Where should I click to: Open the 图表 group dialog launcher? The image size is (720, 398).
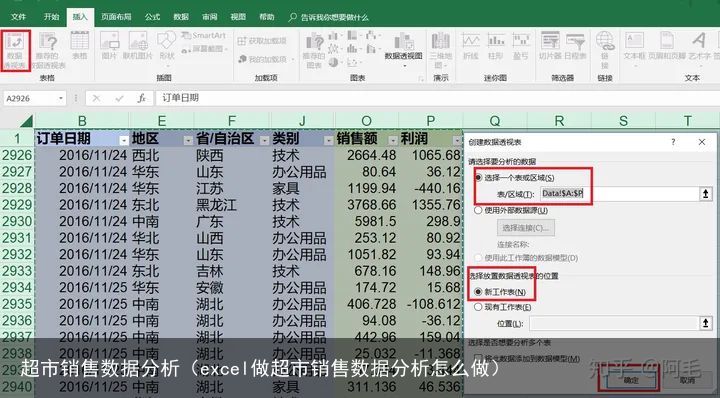pyautogui.click(x=421, y=79)
